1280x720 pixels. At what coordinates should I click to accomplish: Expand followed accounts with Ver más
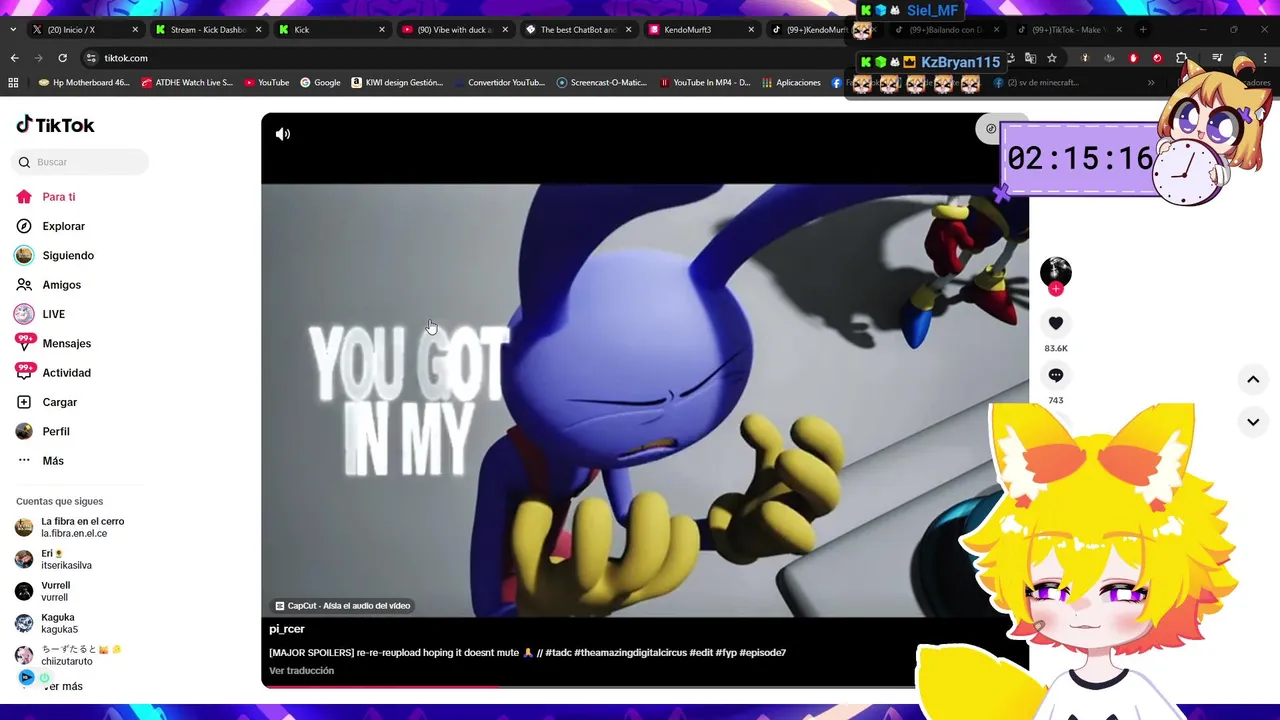click(63, 686)
